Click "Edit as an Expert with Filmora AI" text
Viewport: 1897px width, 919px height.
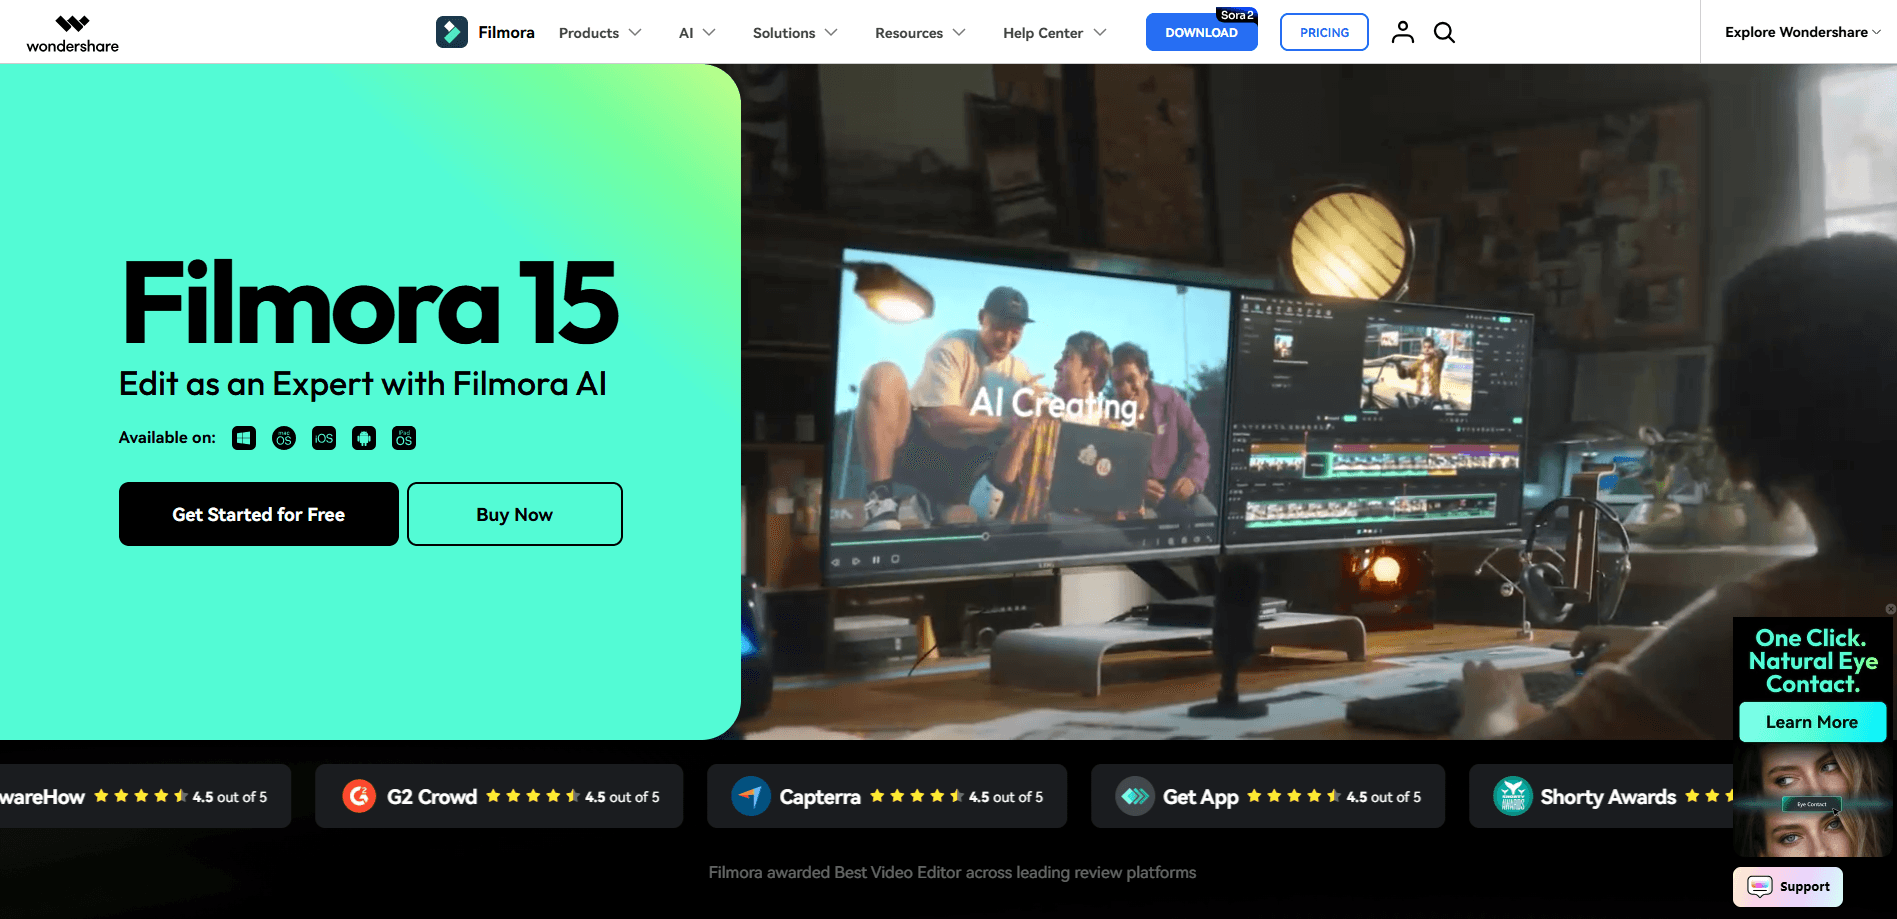point(363,384)
